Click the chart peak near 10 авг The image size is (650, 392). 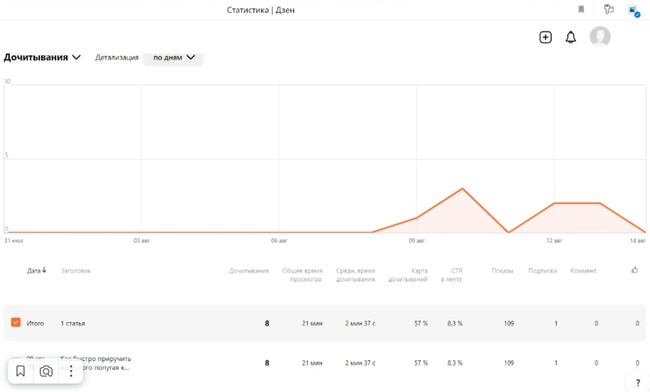pos(463,189)
